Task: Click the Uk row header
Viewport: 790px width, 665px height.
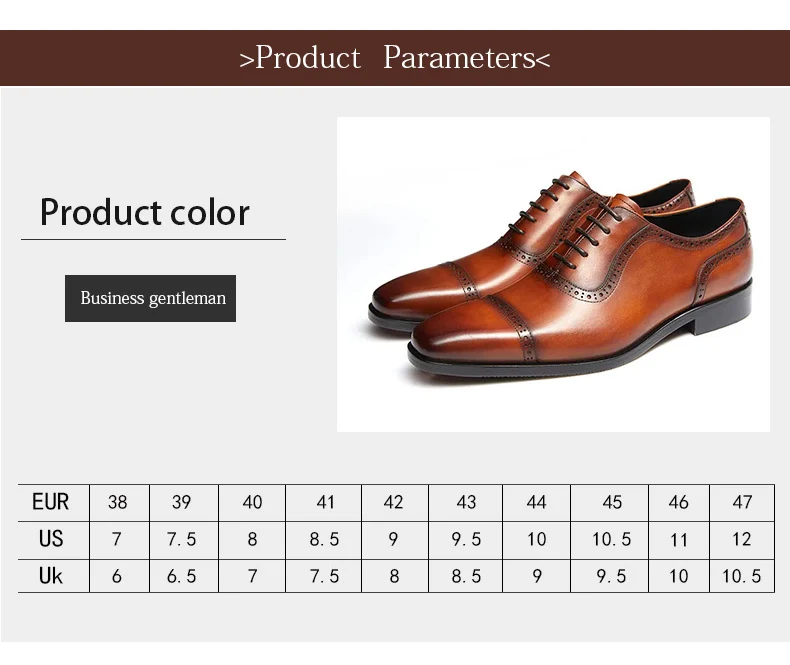Action: pyautogui.click(x=51, y=576)
